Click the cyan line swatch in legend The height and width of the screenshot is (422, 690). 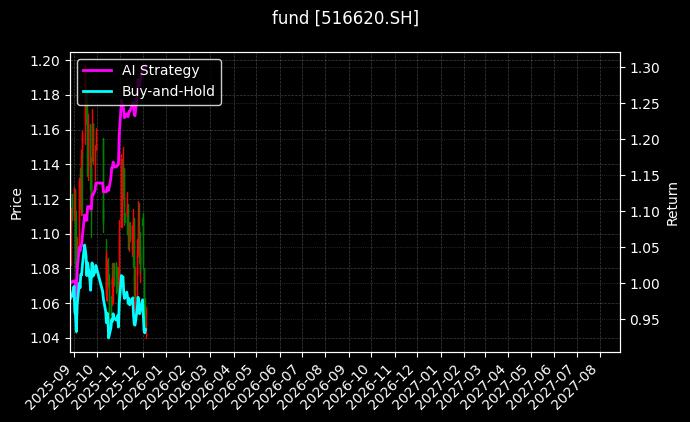tap(97, 91)
